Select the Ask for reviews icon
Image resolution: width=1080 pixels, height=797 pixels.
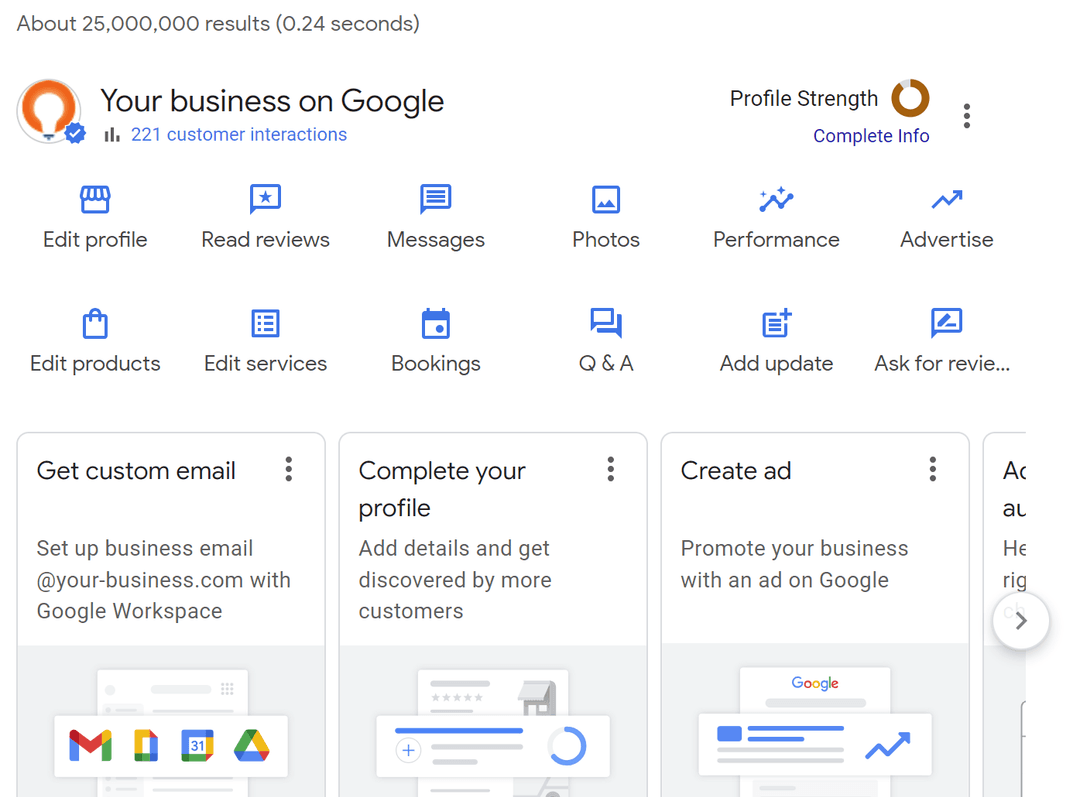946,323
